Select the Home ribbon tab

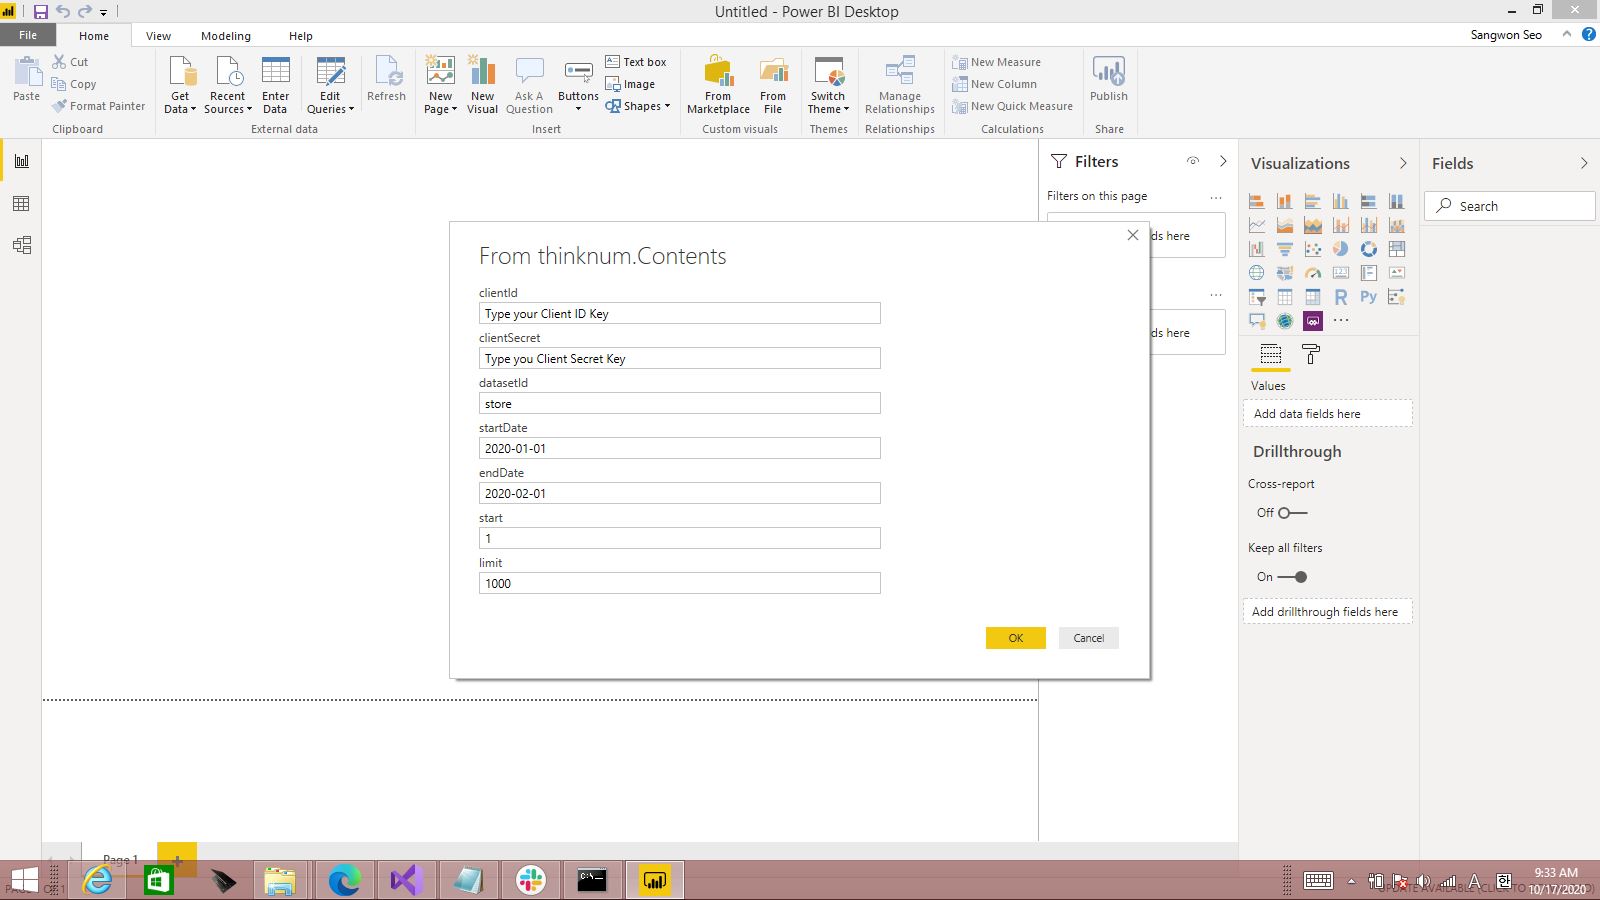tap(94, 36)
